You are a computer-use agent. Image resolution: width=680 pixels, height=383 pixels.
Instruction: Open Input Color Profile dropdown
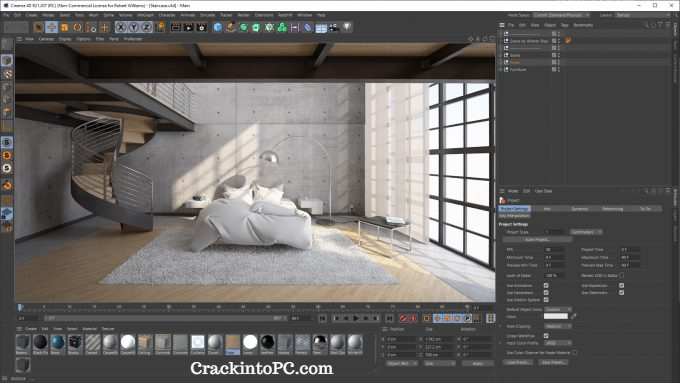558,343
